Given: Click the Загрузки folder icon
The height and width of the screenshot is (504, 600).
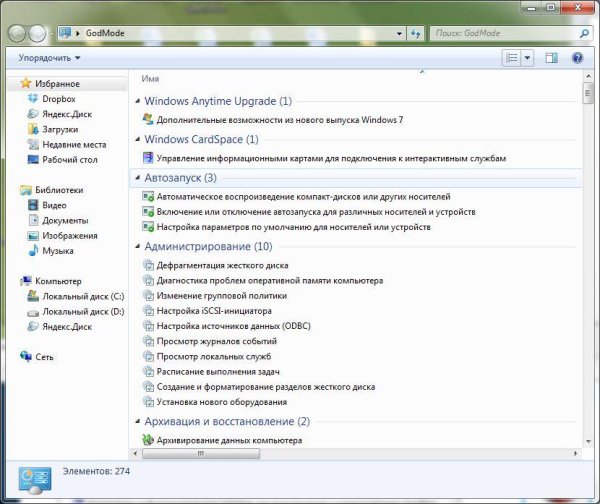Looking at the screenshot, I should click(x=33, y=129).
